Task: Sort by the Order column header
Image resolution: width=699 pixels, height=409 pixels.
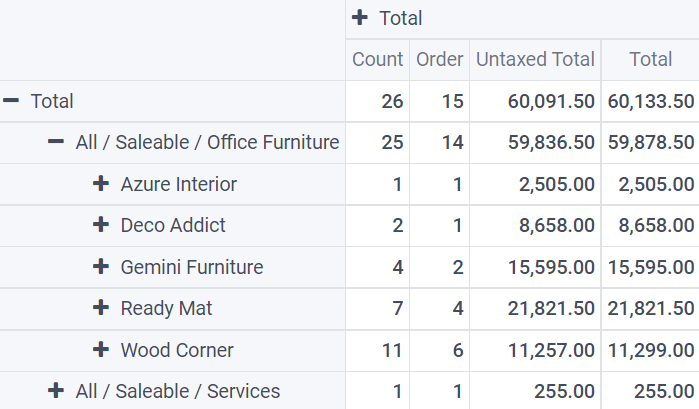Action: pyautogui.click(x=439, y=60)
